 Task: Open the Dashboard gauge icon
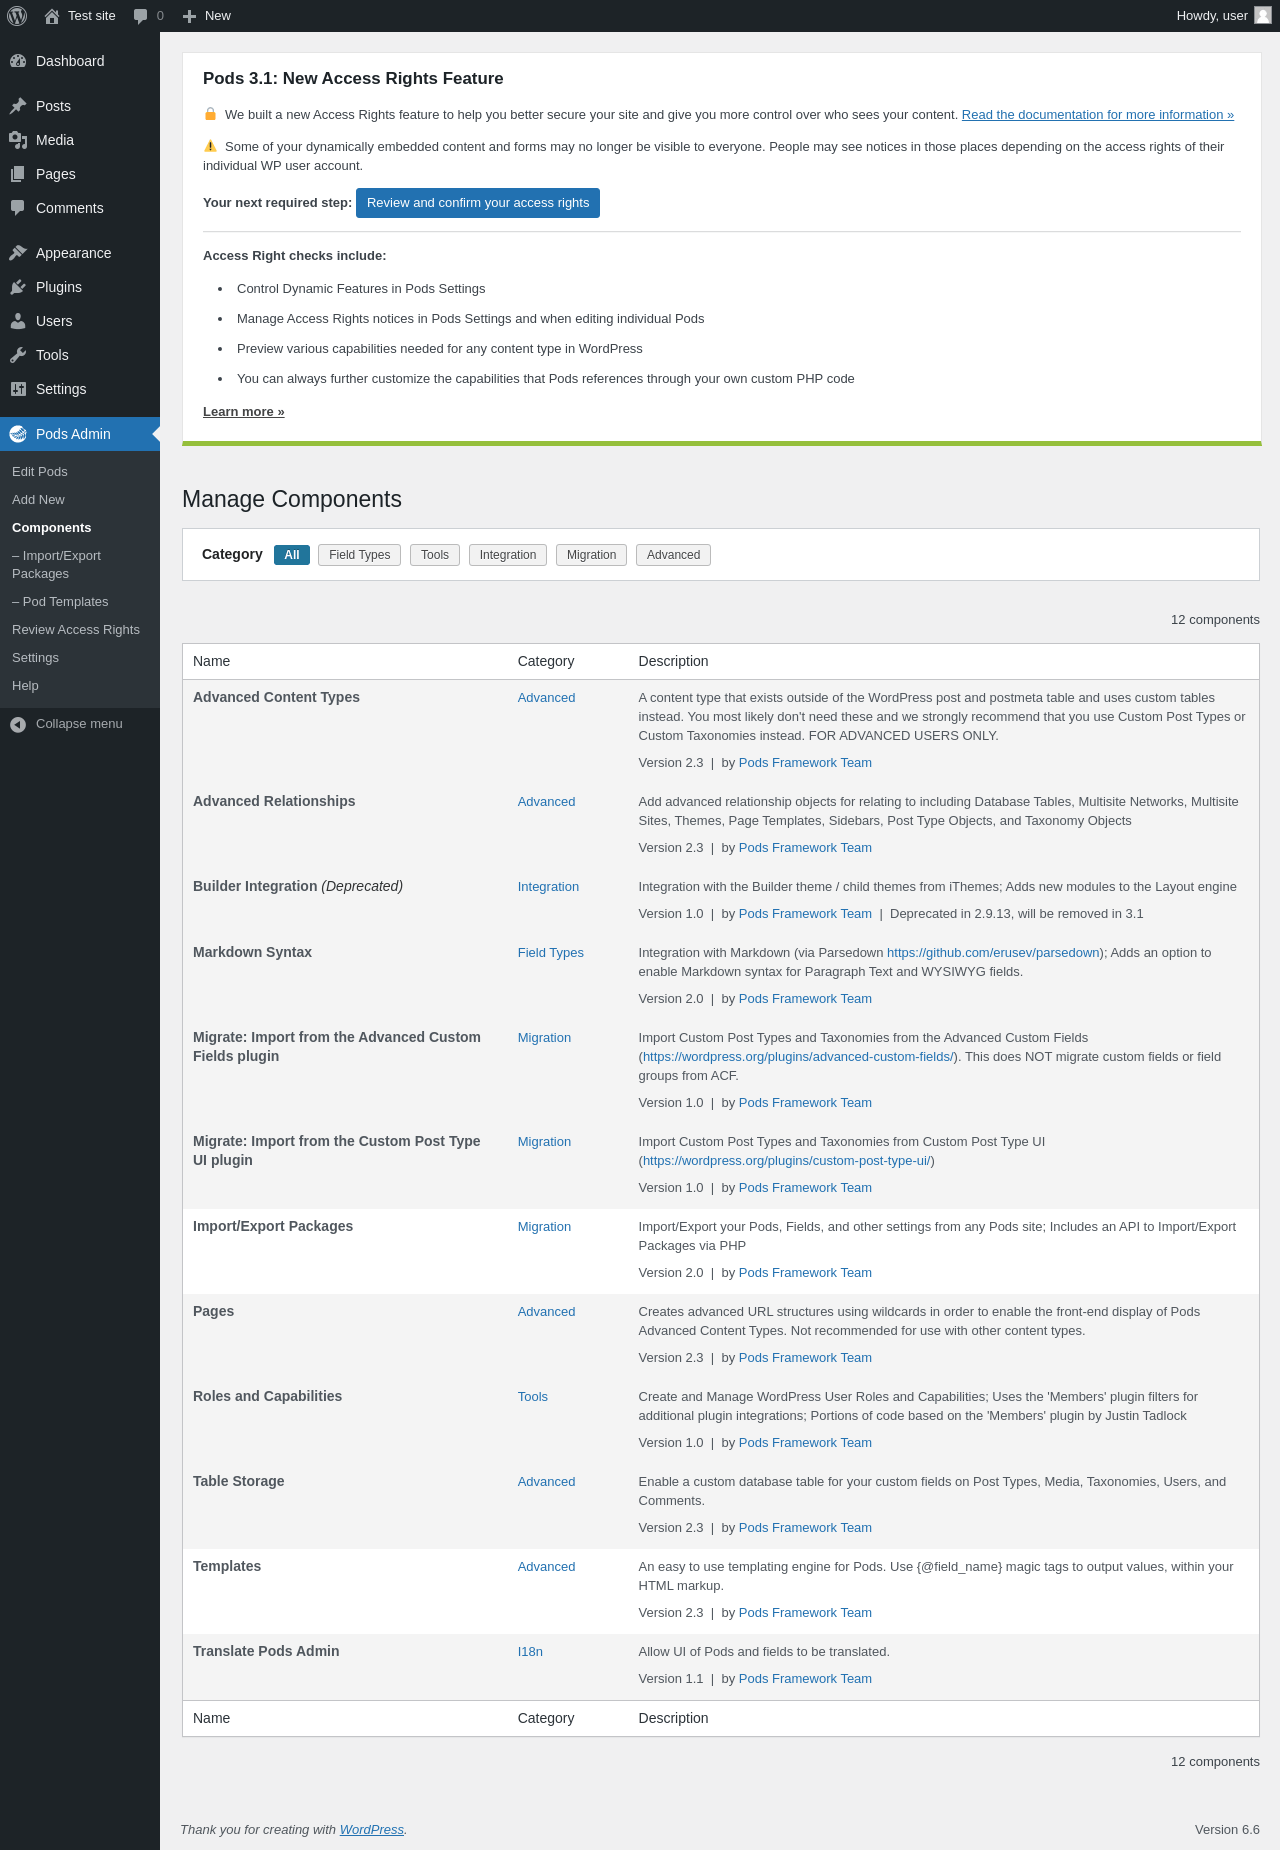pos(18,61)
